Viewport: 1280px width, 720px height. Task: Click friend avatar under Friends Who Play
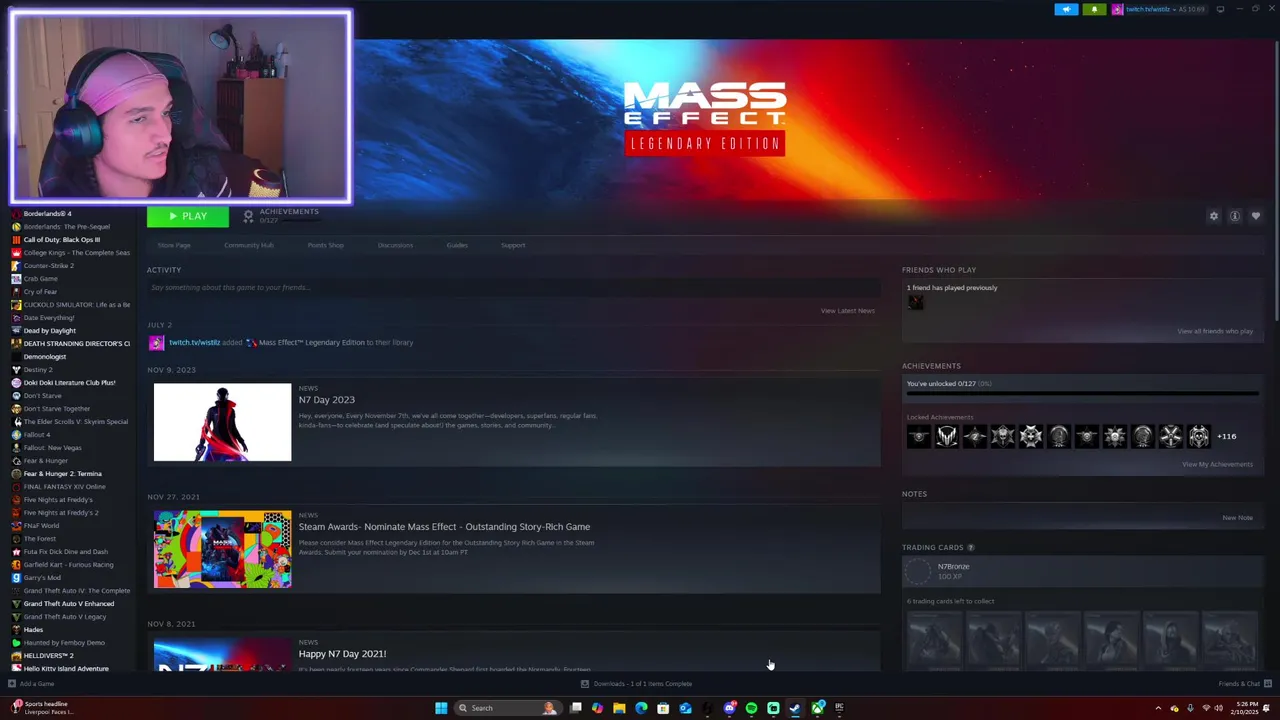tap(915, 303)
